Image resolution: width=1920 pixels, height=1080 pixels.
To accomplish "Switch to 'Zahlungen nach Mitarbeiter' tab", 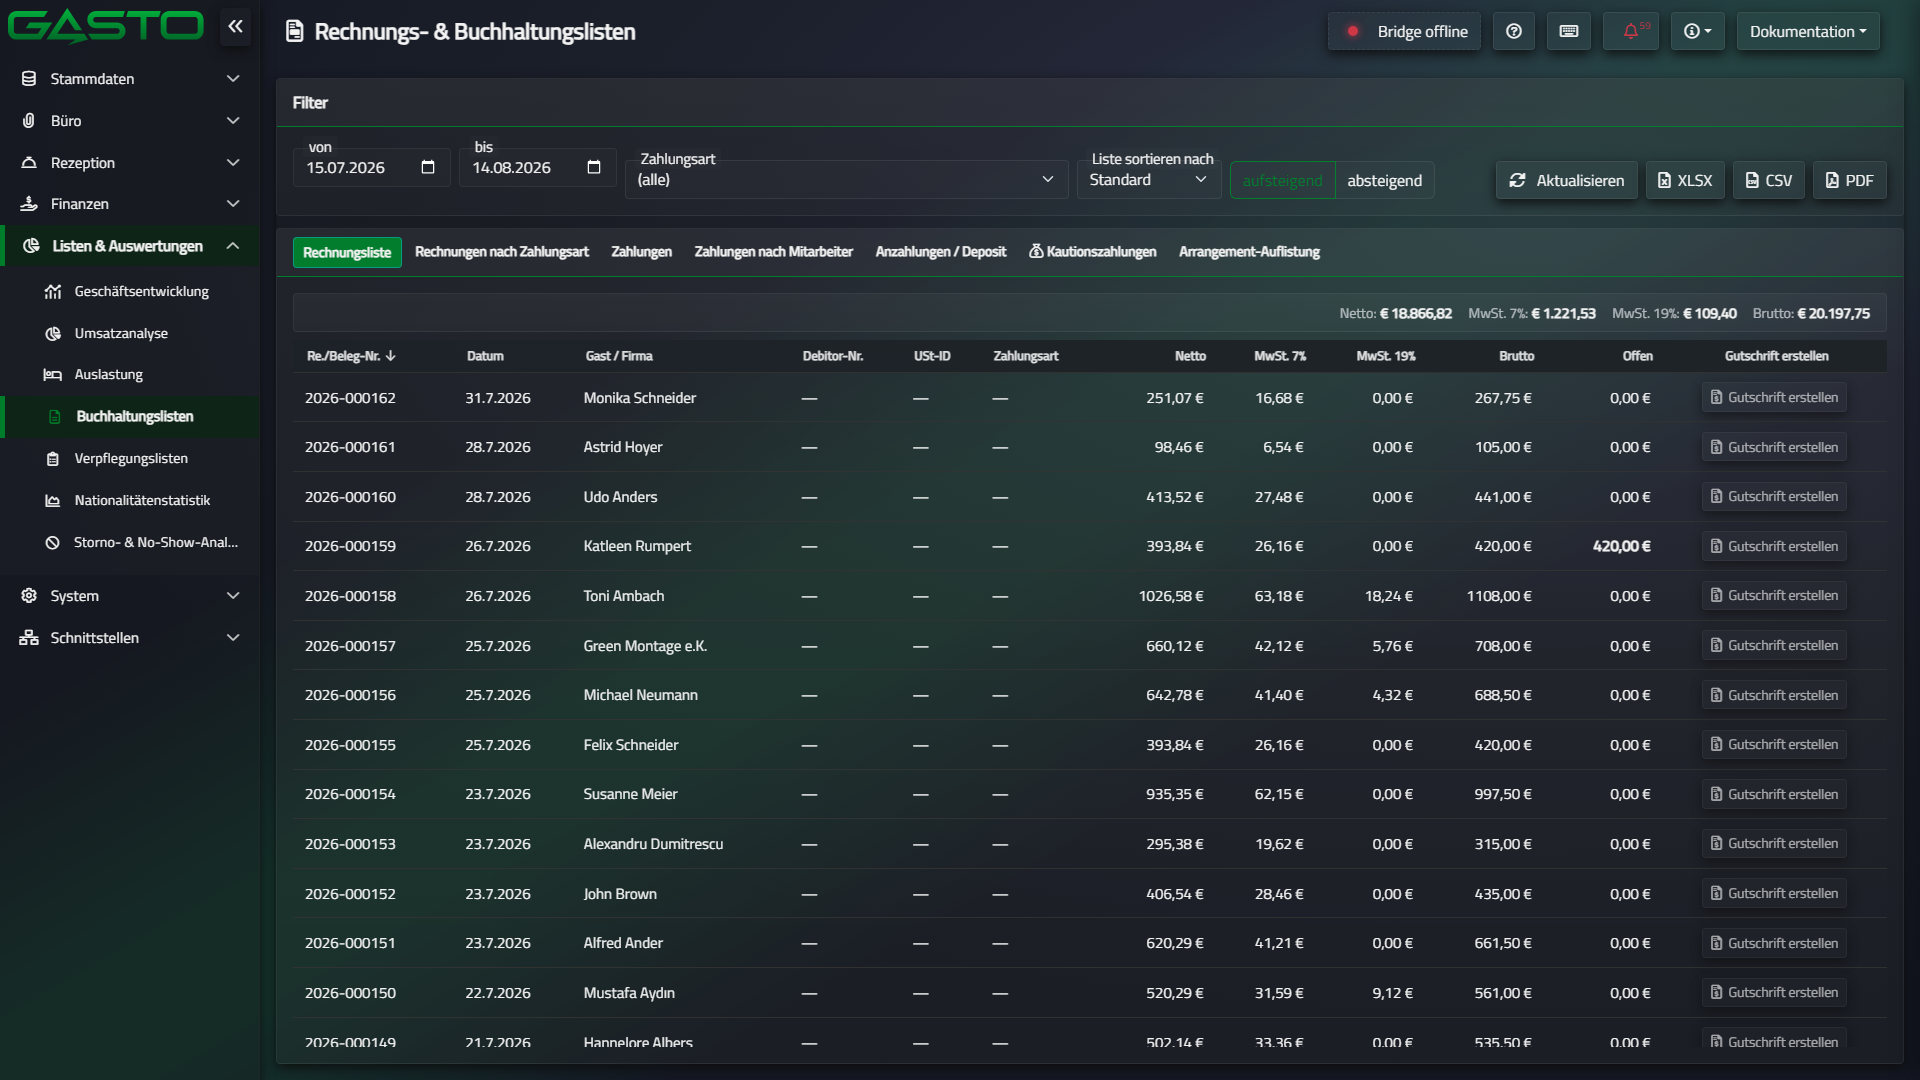I will pos(774,252).
